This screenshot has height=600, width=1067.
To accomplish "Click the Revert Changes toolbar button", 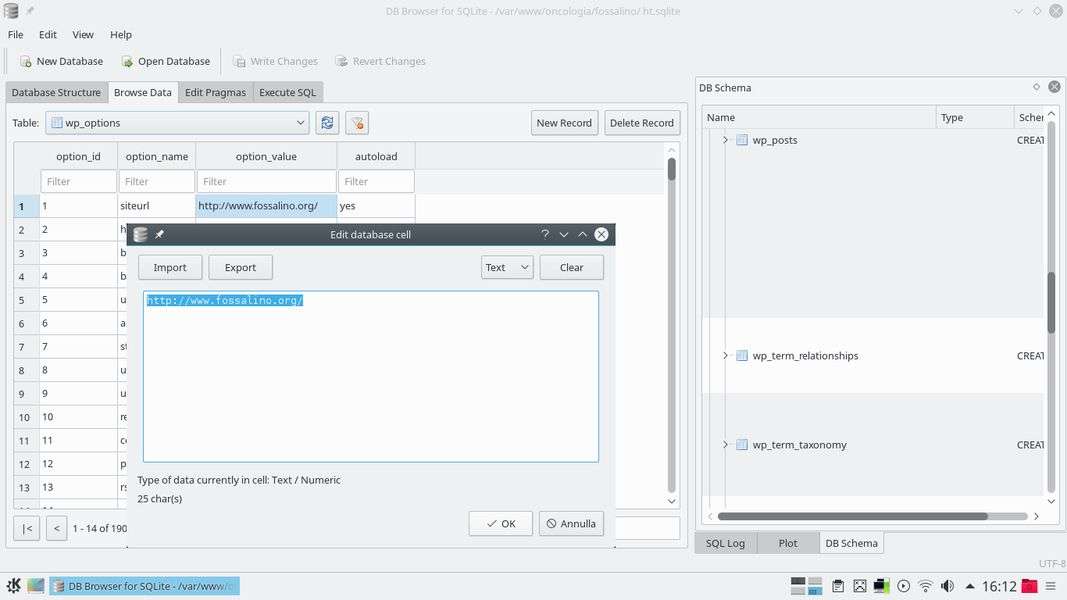I will point(380,61).
